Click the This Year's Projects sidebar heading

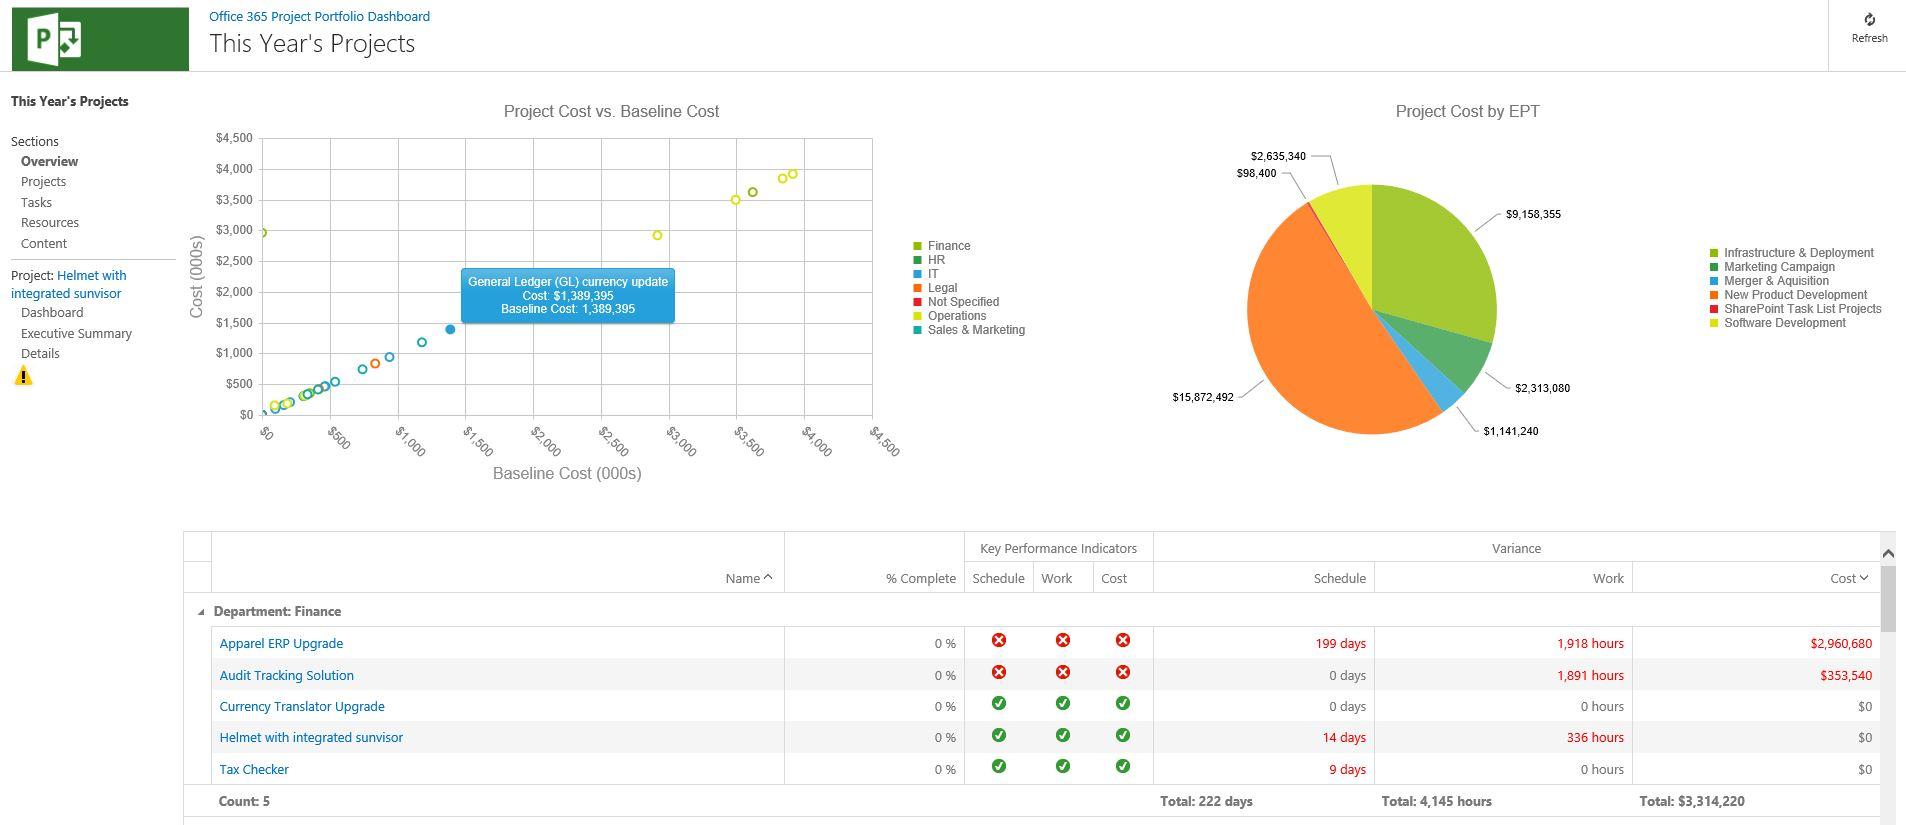click(x=70, y=101)
